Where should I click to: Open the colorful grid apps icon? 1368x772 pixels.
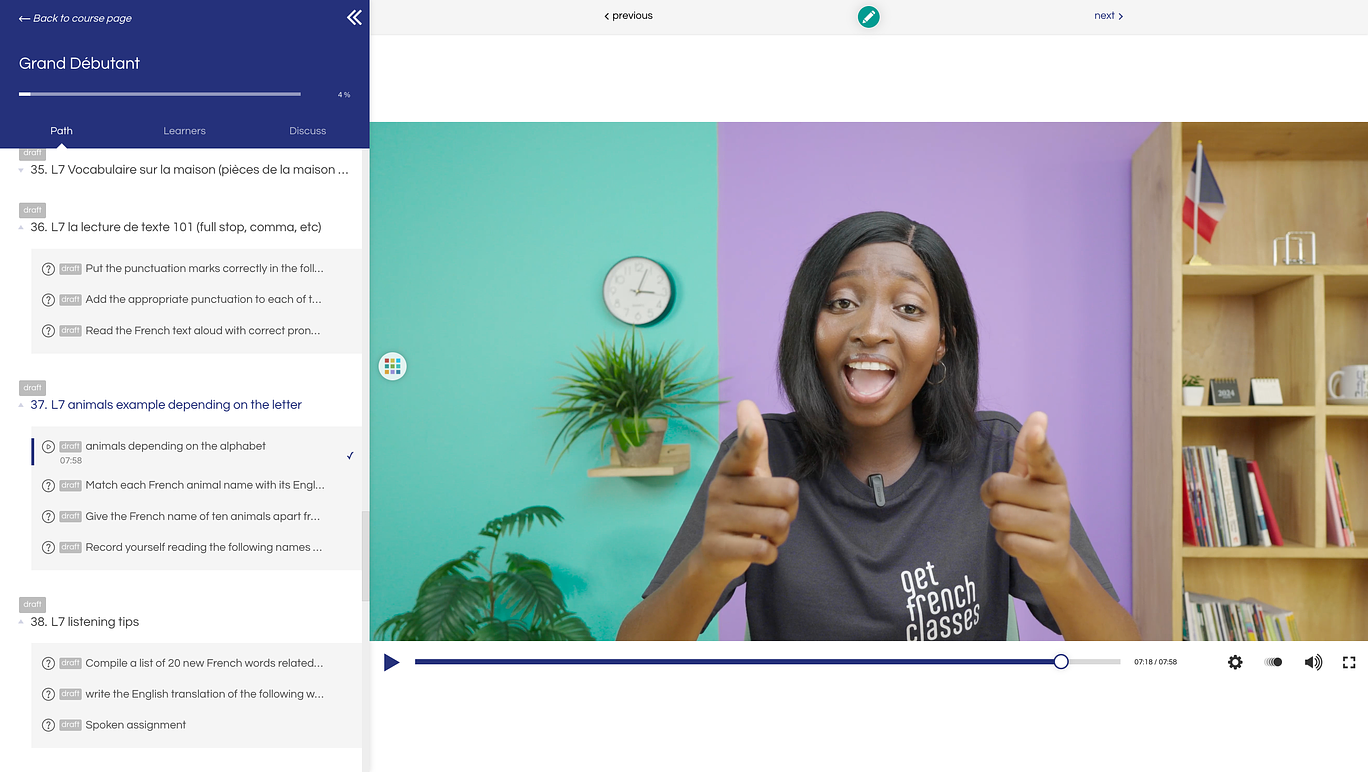coord(392,366)
